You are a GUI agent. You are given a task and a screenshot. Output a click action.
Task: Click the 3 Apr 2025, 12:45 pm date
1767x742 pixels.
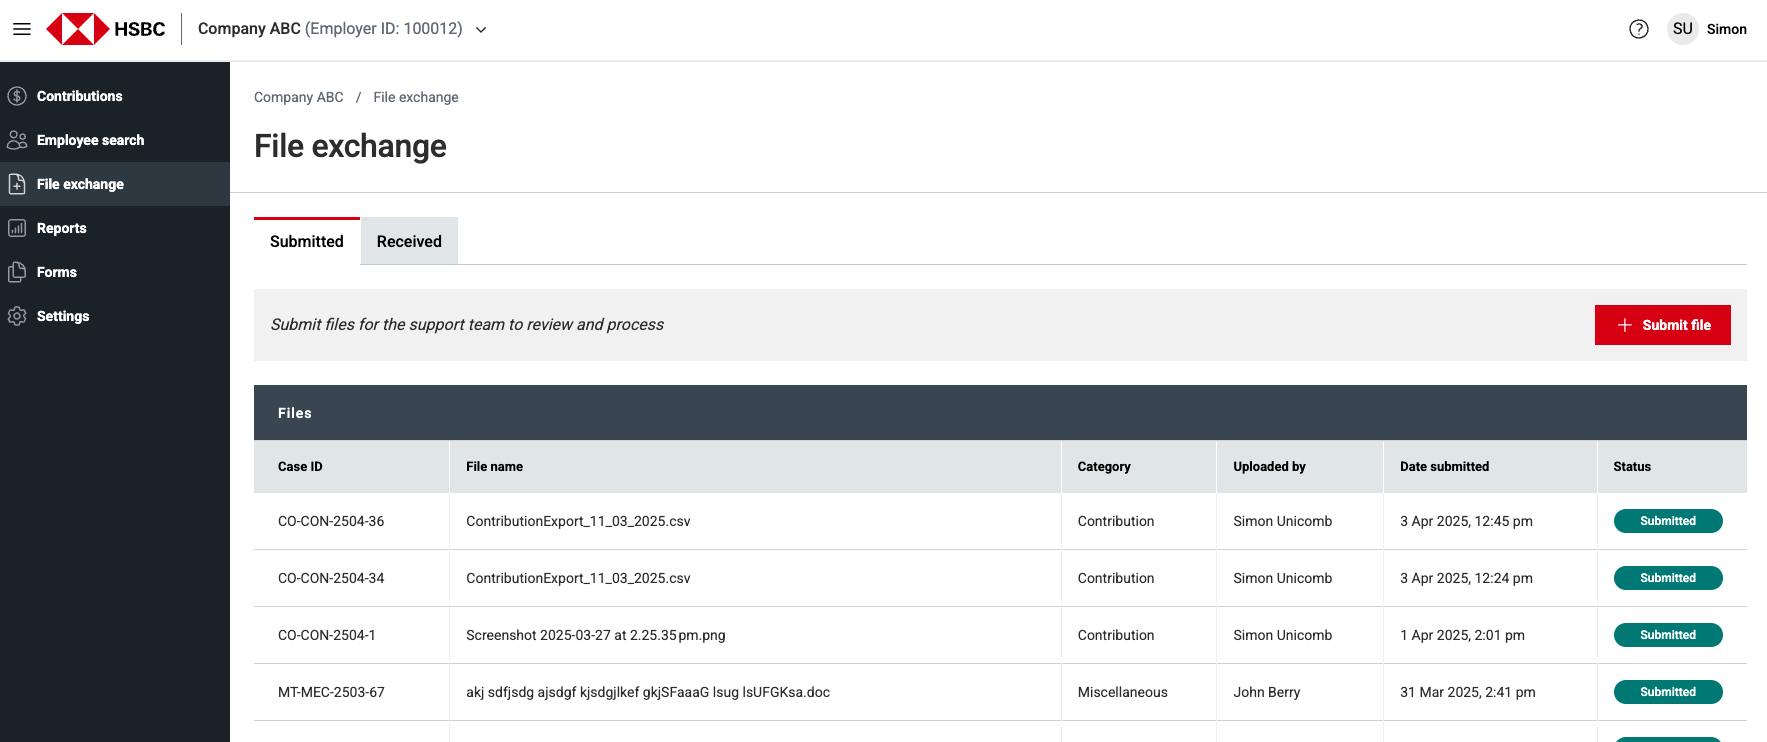pos(1466,521)
